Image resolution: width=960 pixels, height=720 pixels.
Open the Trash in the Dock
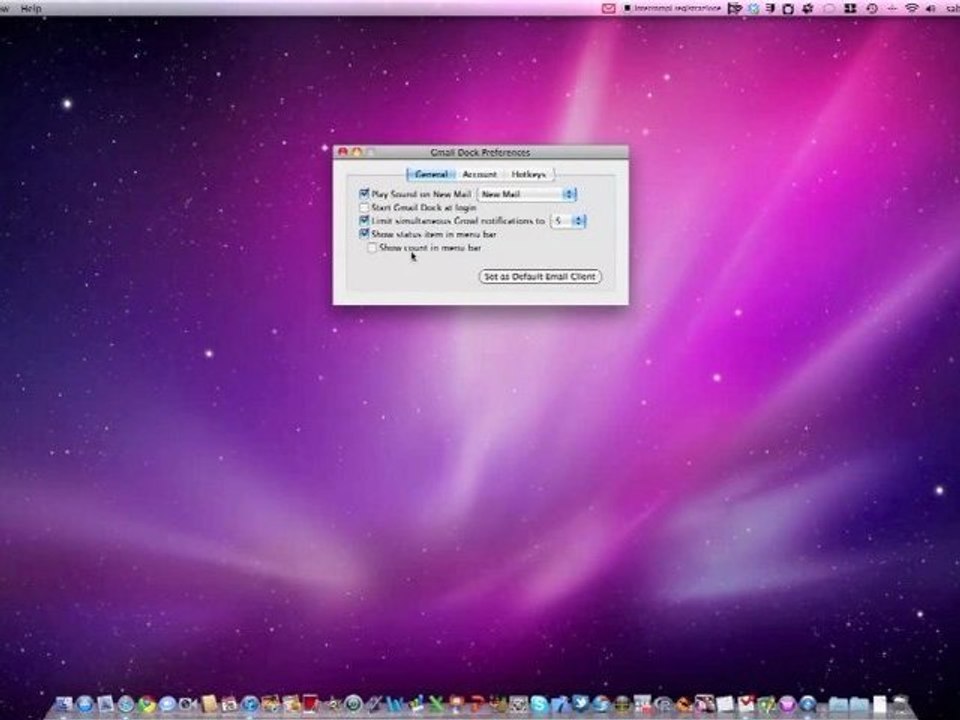click(899, 704)
